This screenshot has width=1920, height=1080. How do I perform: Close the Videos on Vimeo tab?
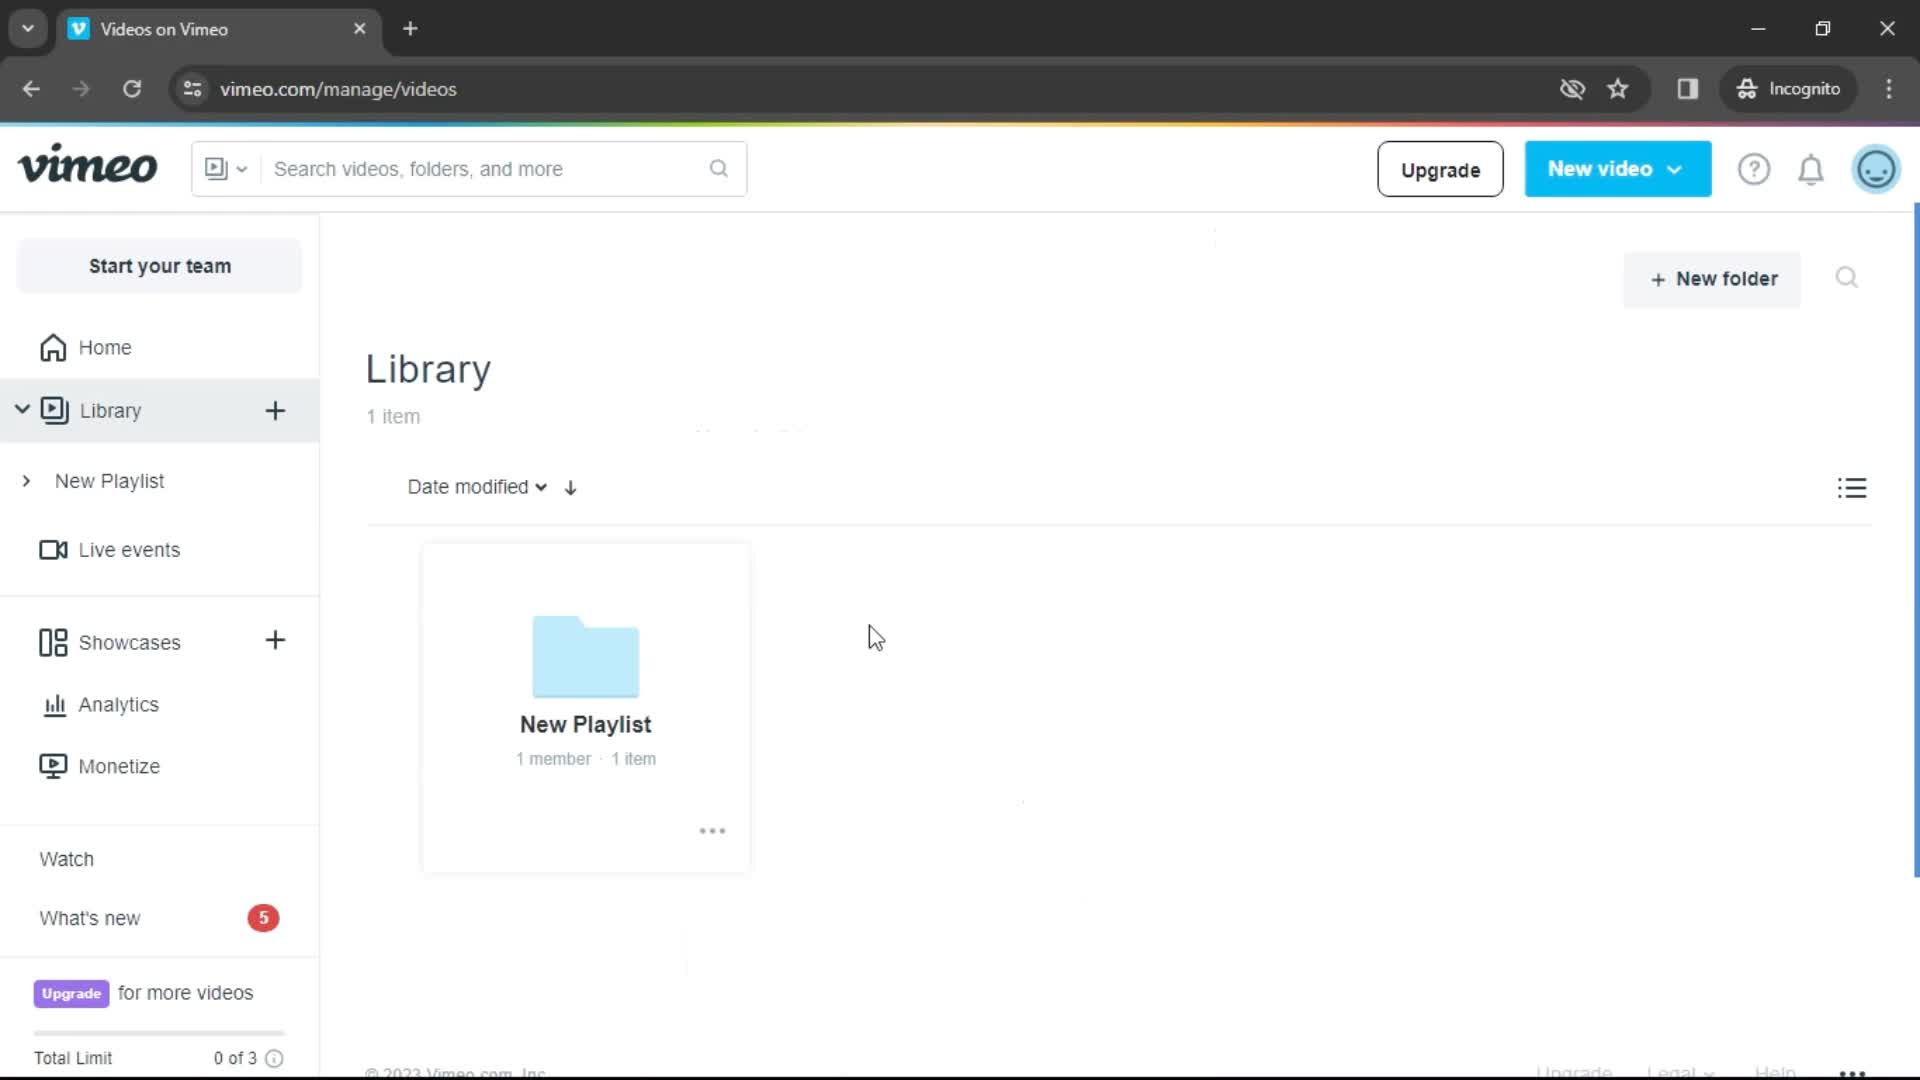point(360,29)
